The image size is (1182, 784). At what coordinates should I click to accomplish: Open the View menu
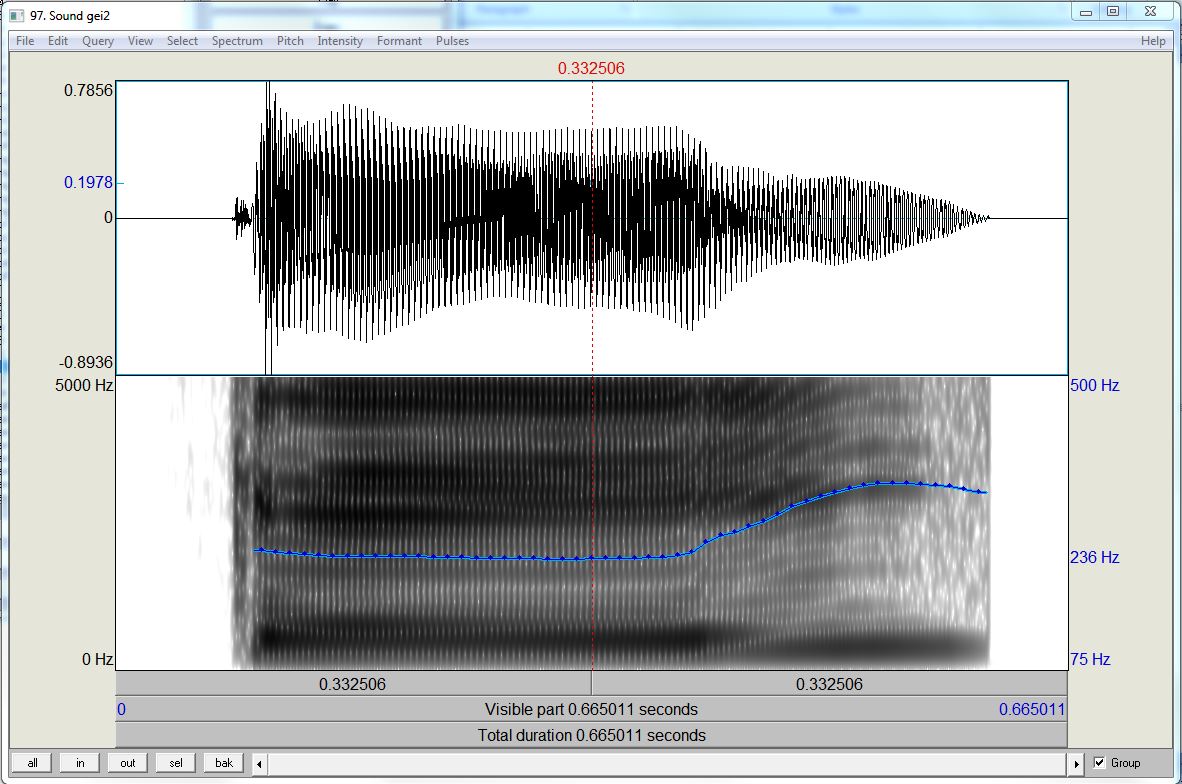[140, 41]
